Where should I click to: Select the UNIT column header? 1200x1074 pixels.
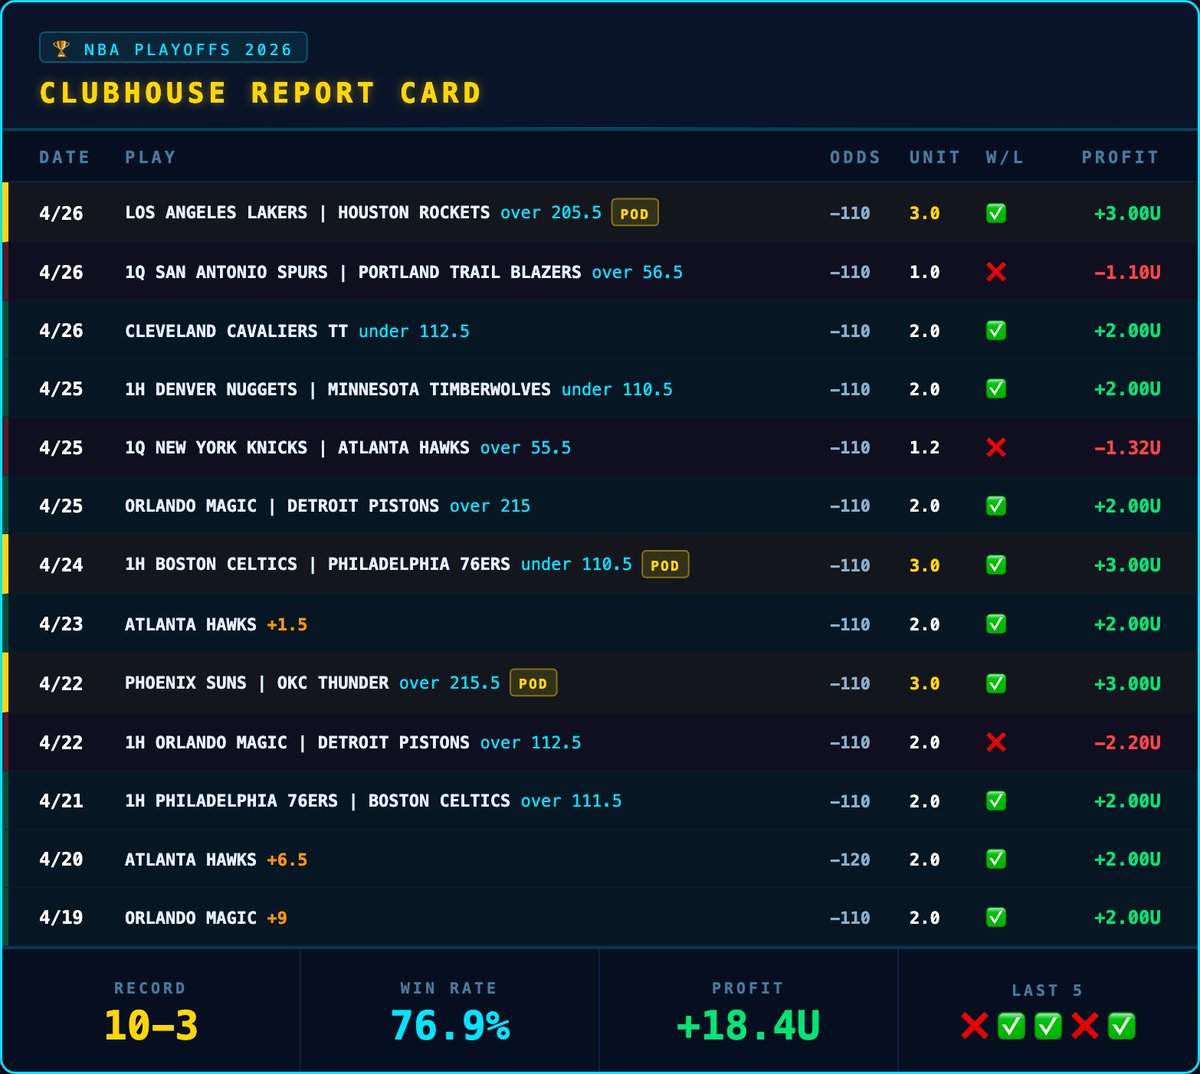(935, 157)
